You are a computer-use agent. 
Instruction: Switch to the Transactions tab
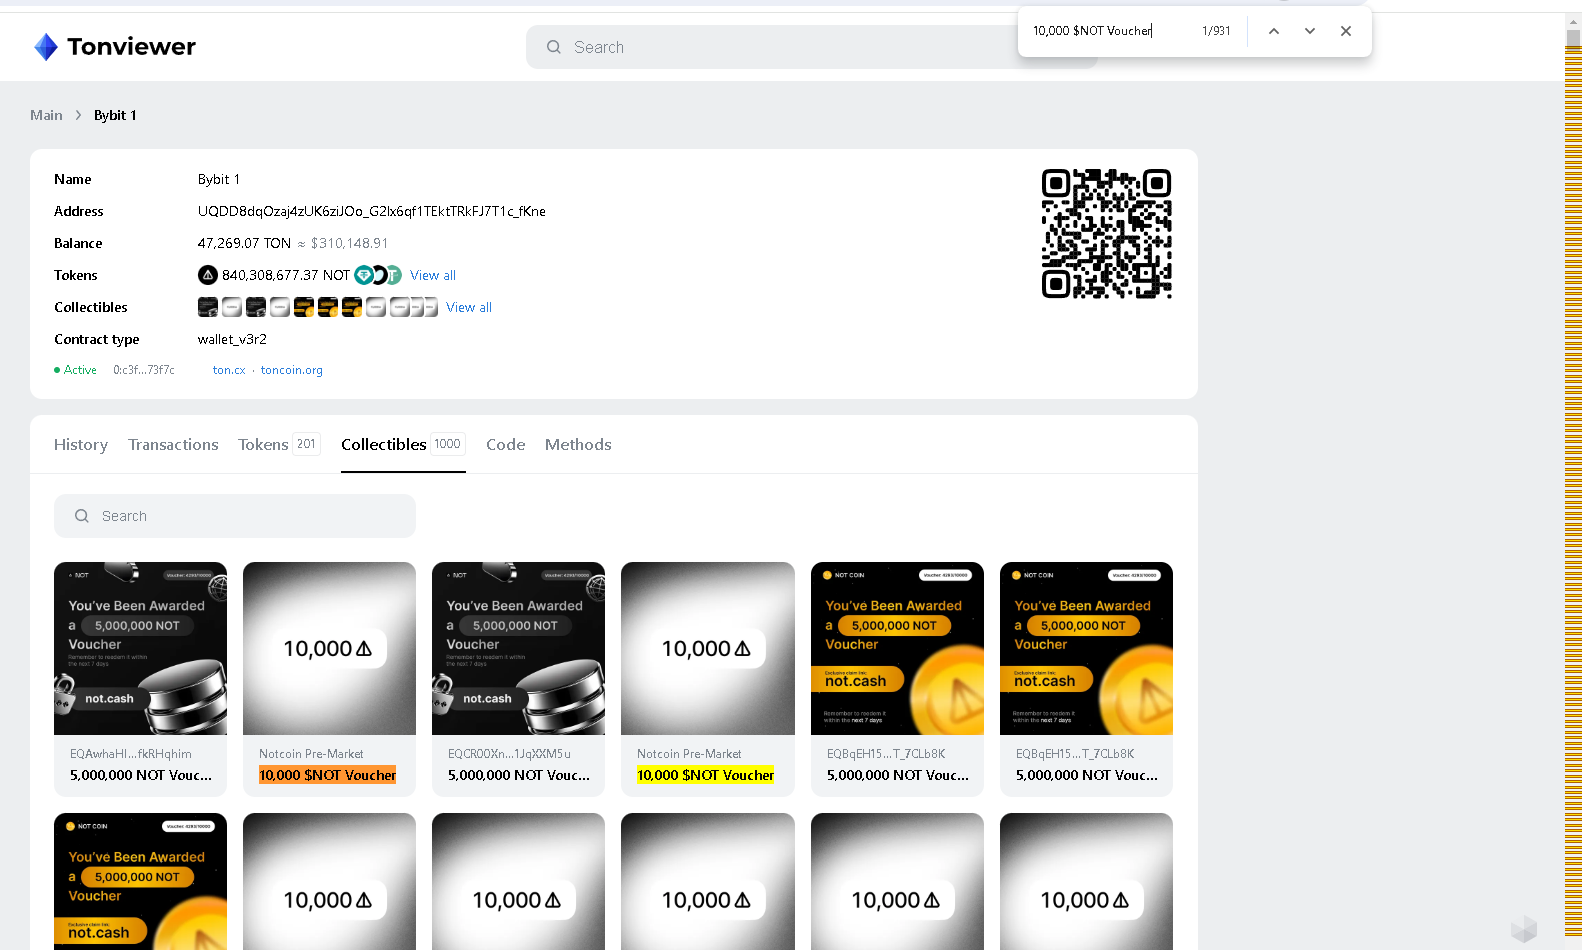click(173, 444)
